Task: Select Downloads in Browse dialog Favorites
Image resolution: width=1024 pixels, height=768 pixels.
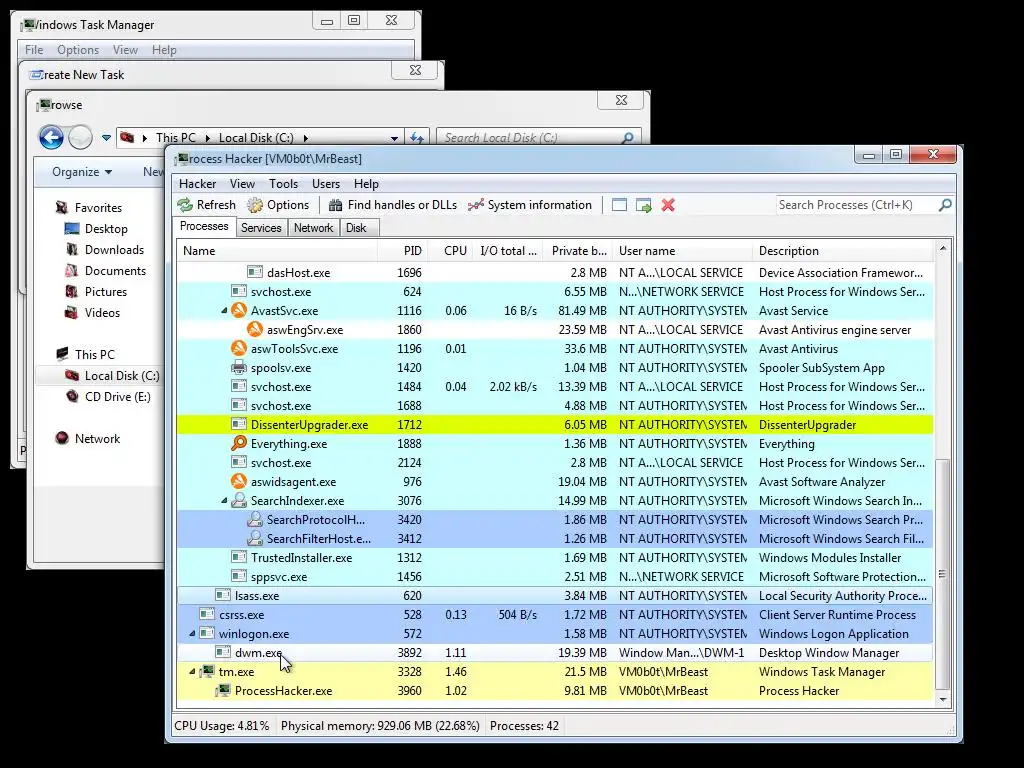Action: [x=104, y=249]
